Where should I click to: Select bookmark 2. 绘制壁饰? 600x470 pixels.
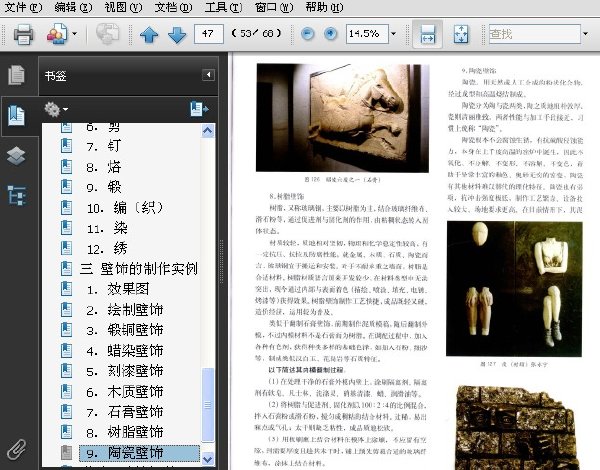point(125,310)
